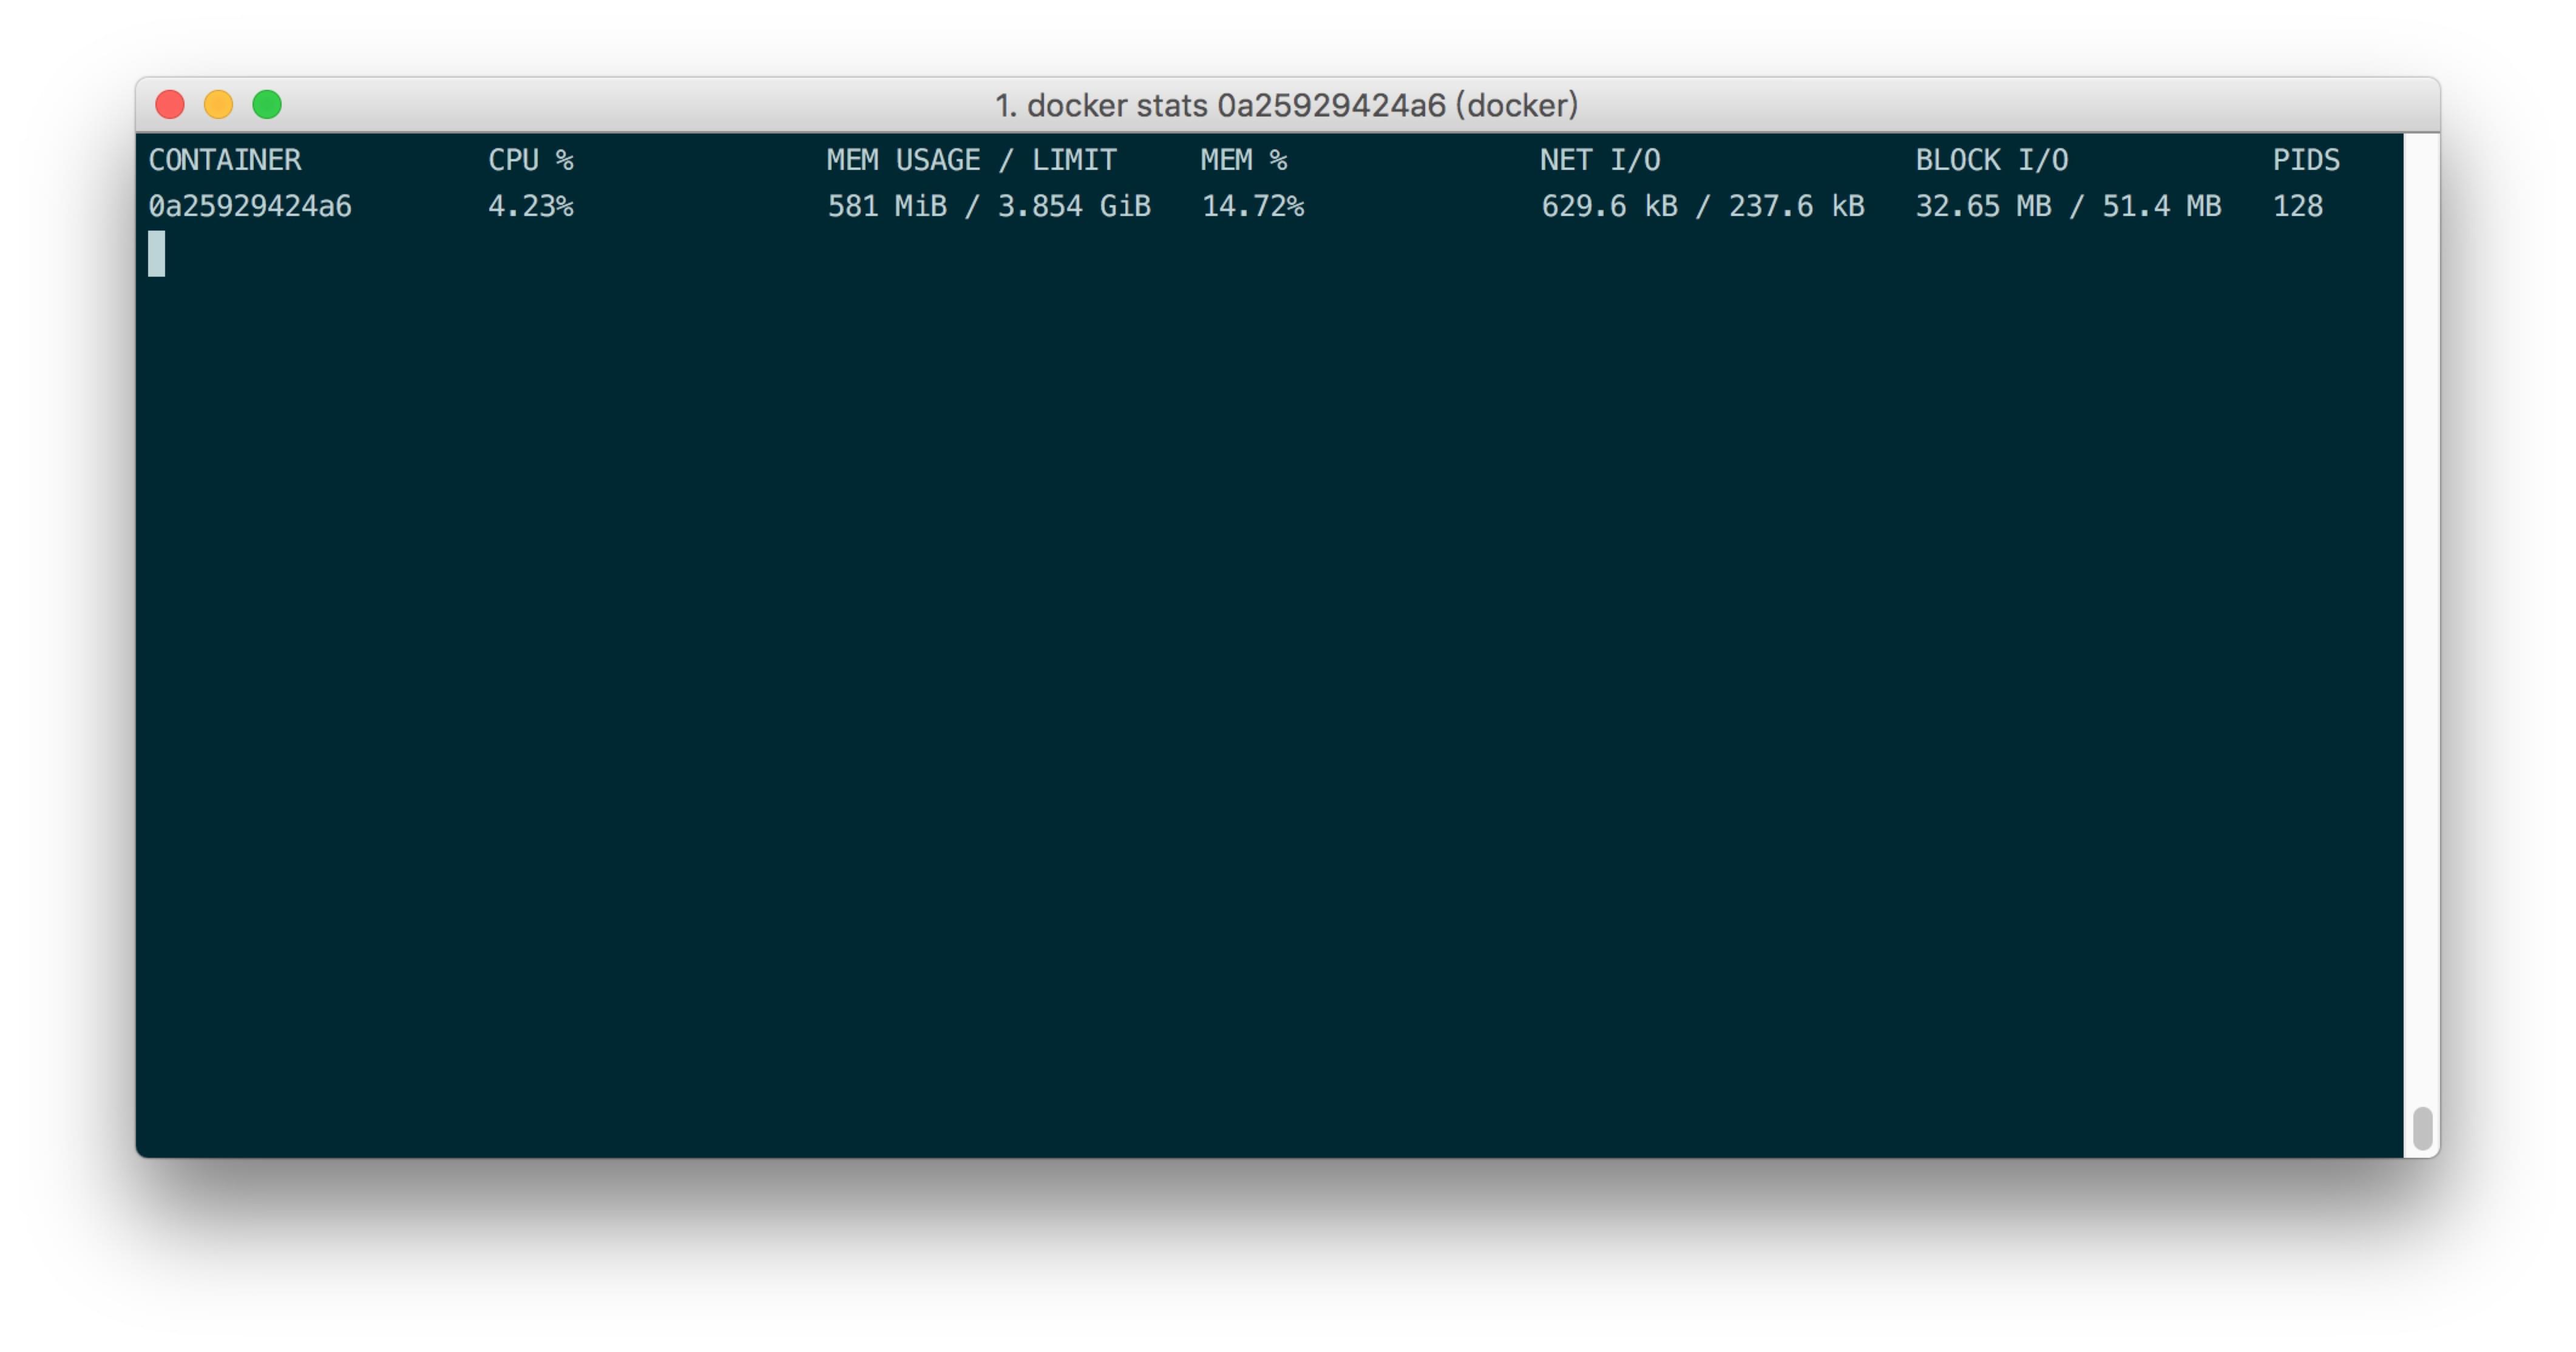
Task: Click the terminal scrollbar thumb
Action: 2421,1128
